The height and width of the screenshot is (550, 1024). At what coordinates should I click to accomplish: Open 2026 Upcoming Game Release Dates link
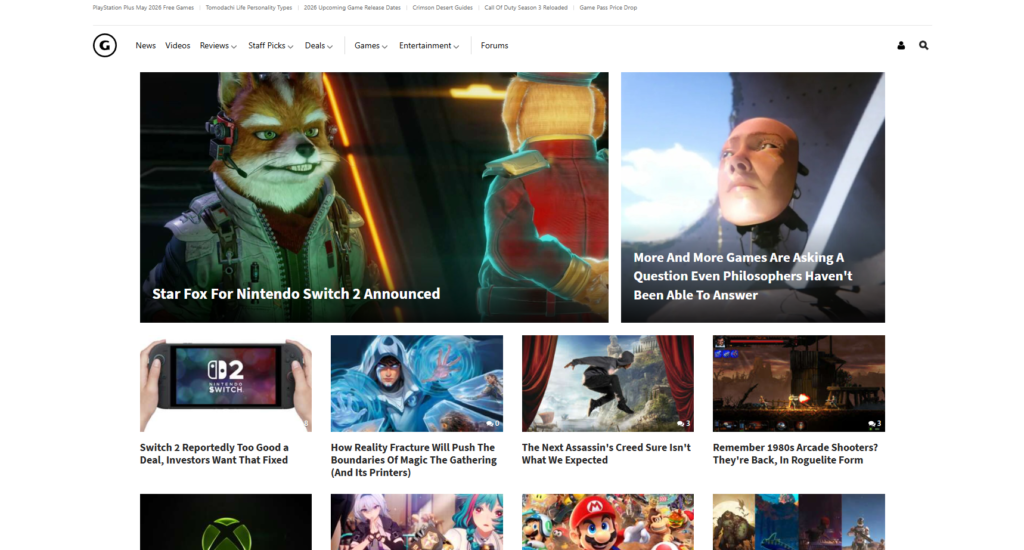[352, 8]
